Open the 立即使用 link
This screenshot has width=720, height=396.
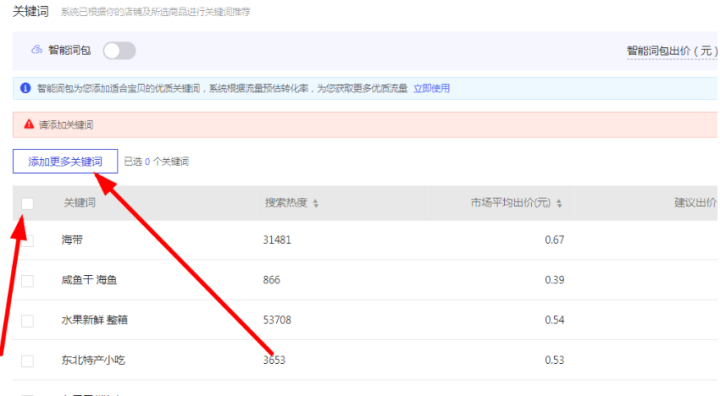[432, 88]
